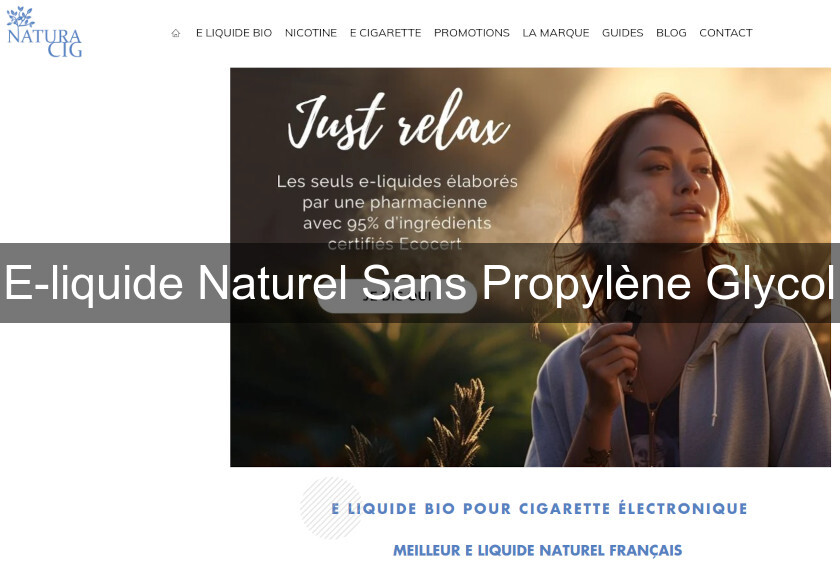Open the E LIQUIDE BIO menu
840x567 pixels.
click(x=234, y=33)
